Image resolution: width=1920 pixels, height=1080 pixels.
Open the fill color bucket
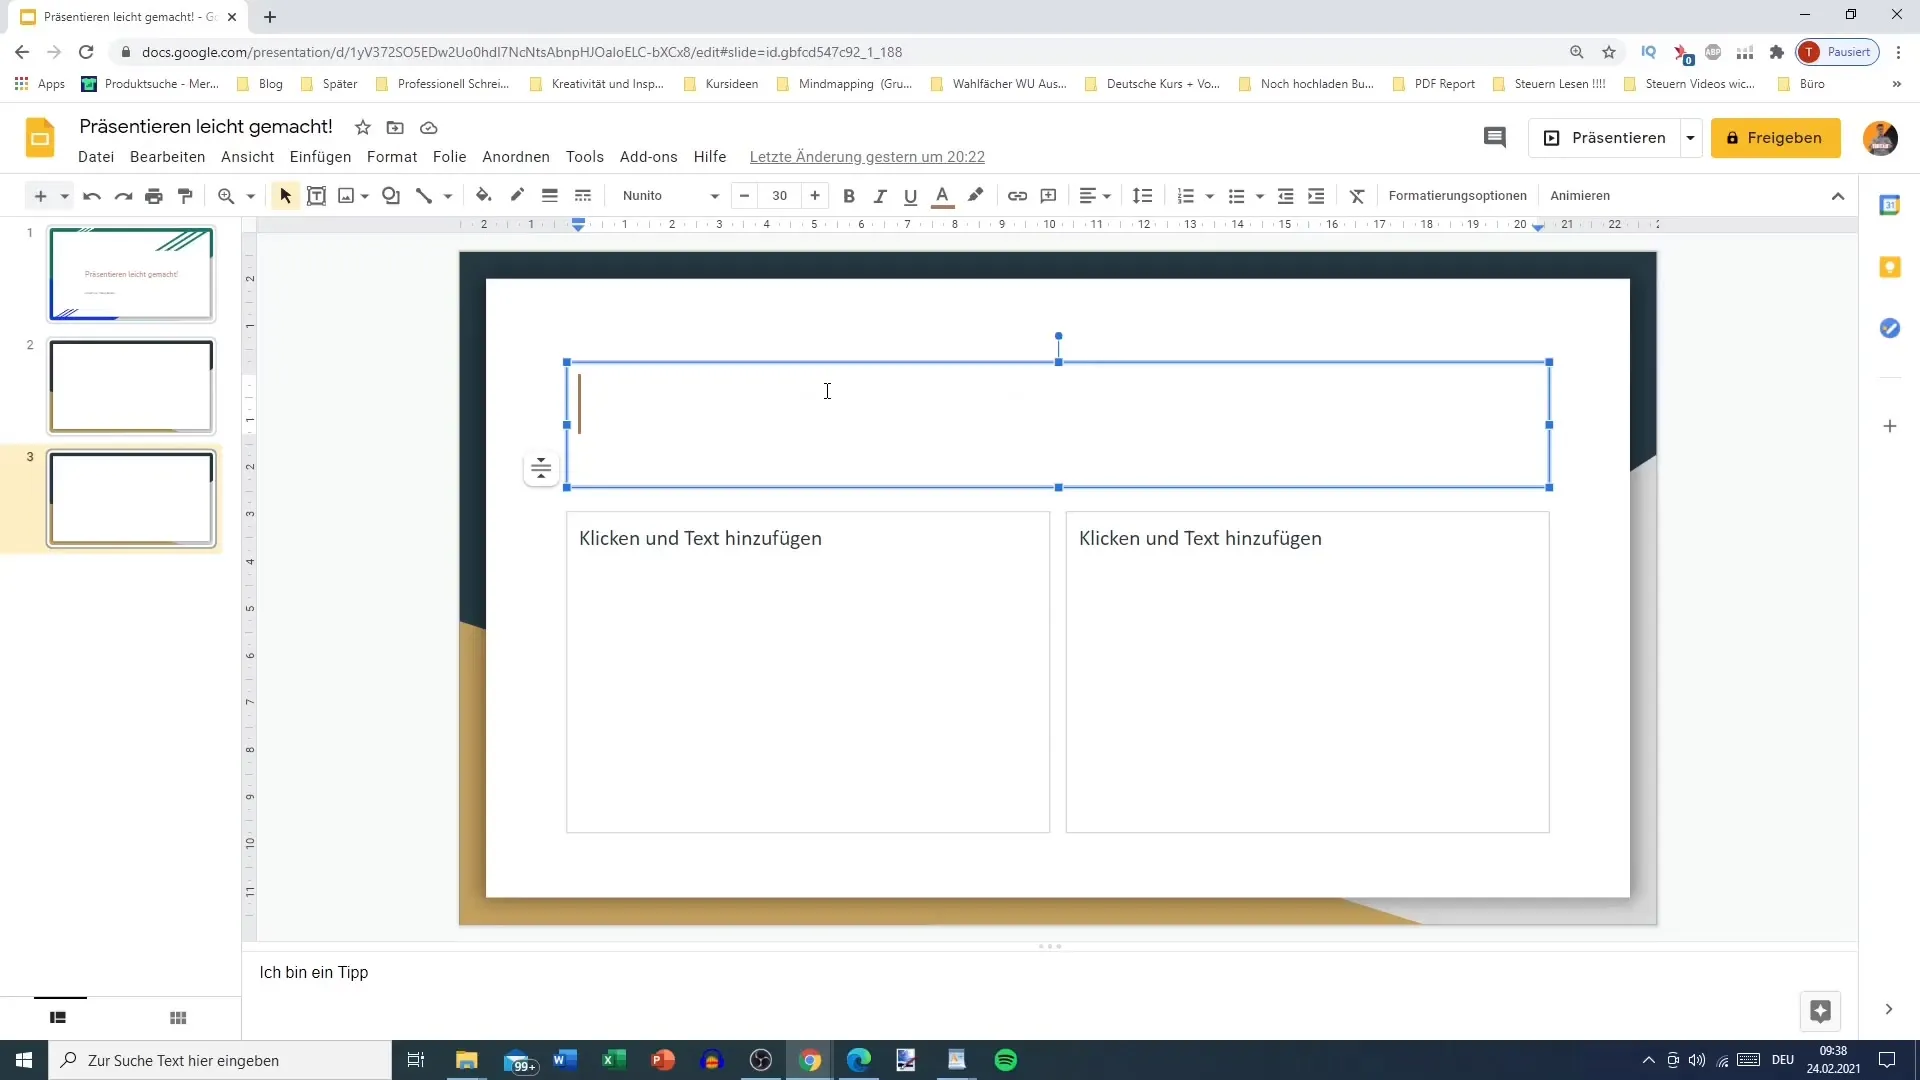(484, 196)
